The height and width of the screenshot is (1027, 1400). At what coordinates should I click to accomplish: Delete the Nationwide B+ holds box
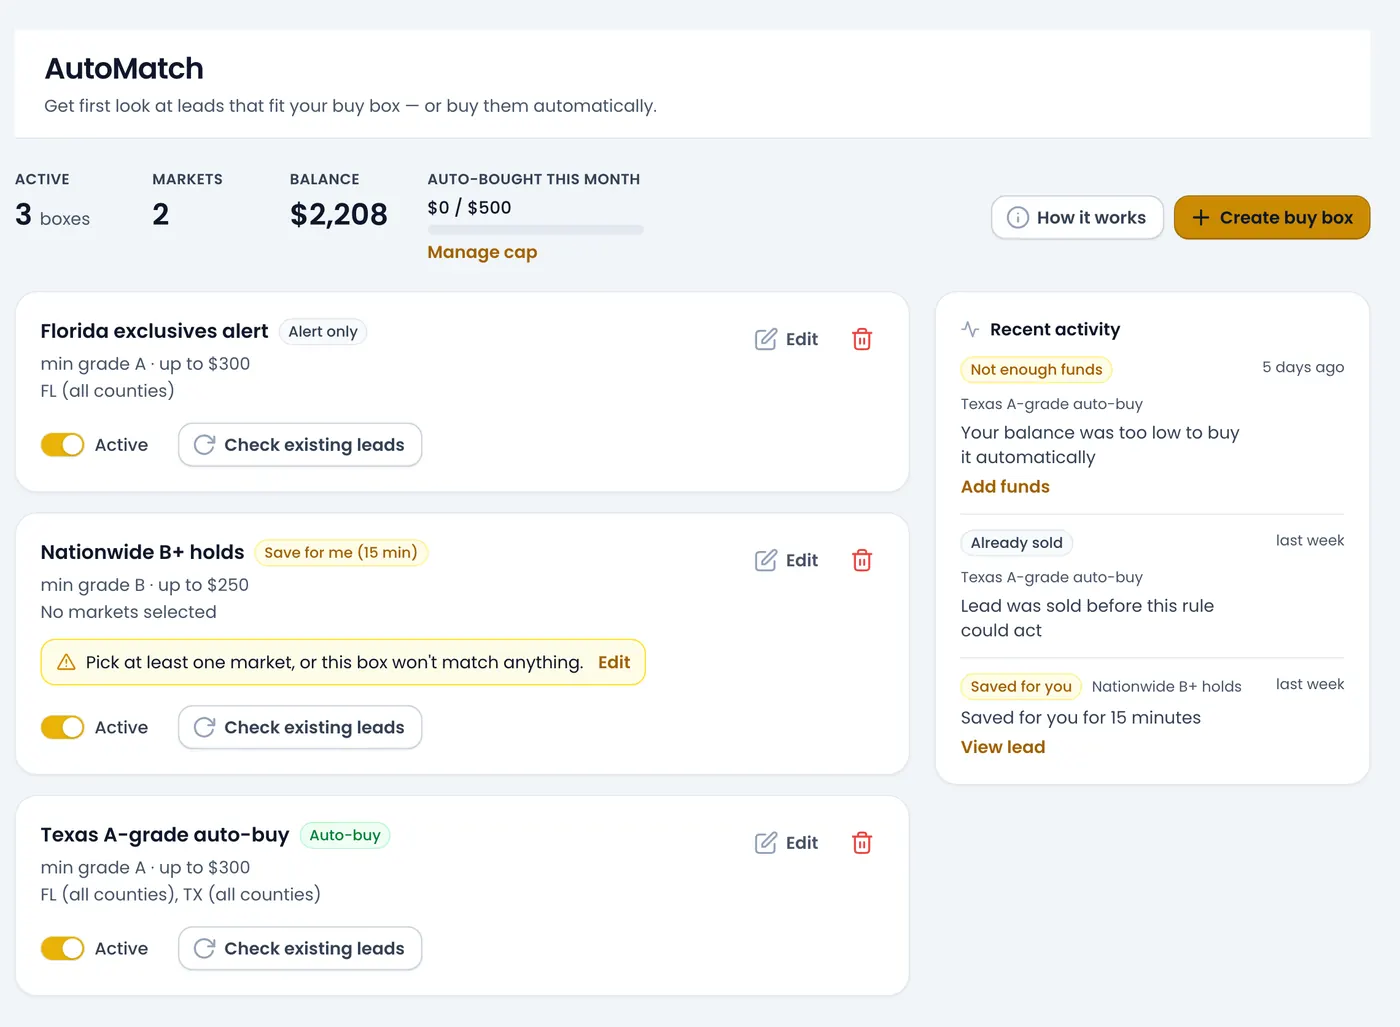coord(862,560)
